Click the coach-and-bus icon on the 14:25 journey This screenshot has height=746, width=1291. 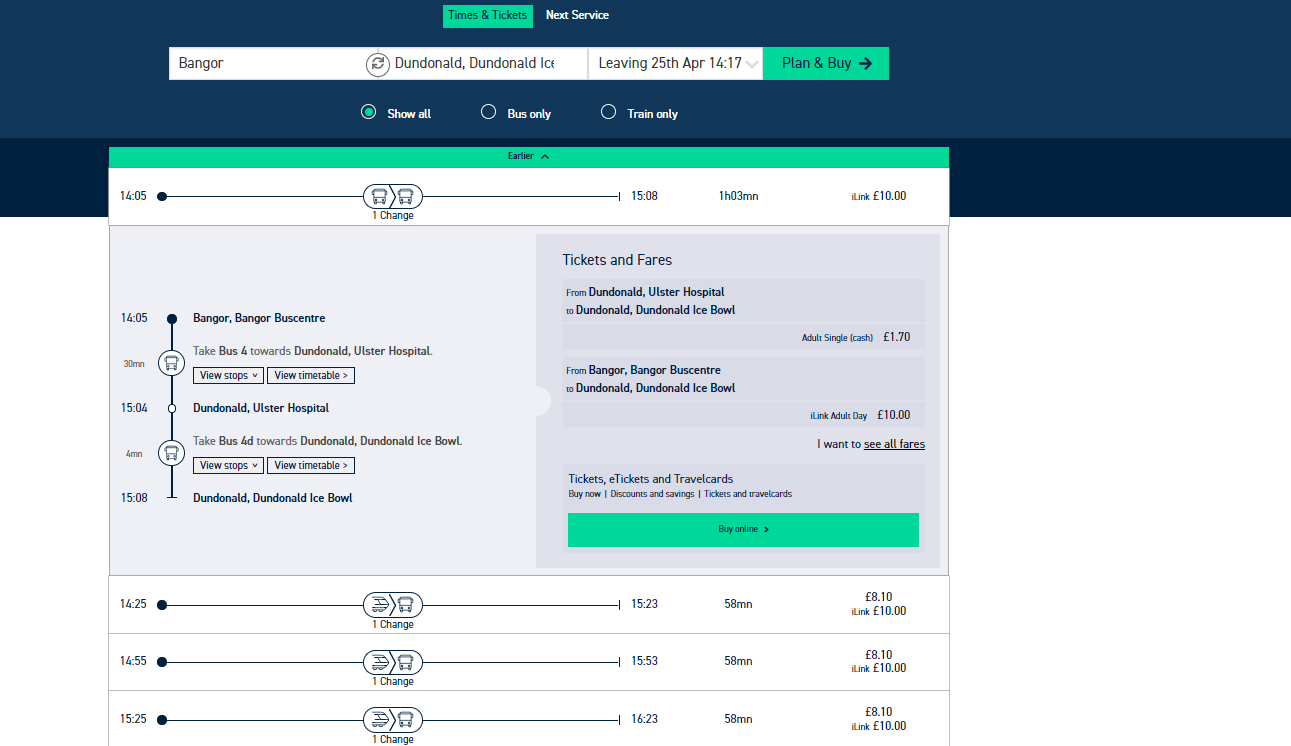(x=392, y=604)
